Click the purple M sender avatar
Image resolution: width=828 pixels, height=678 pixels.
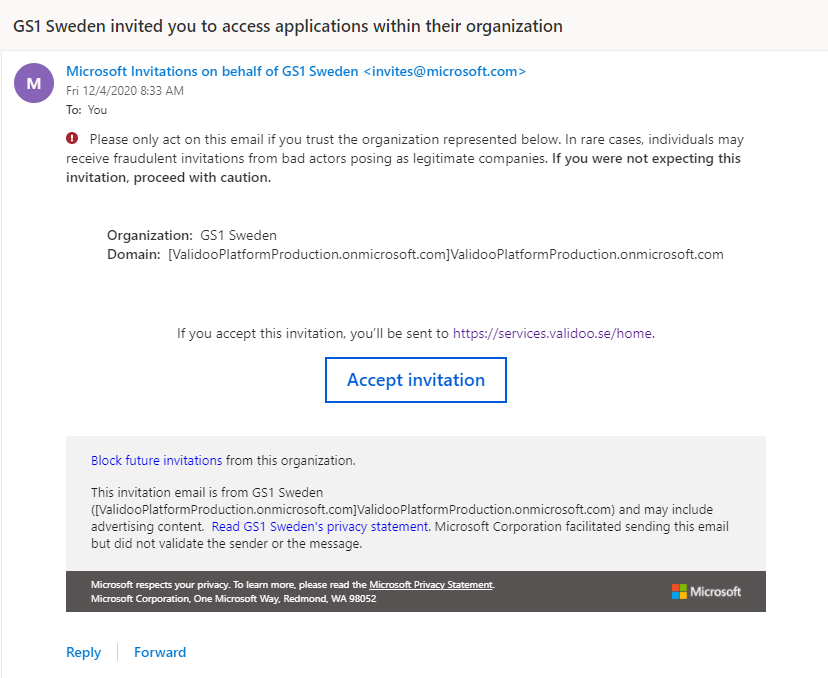(x=34, y=82)
